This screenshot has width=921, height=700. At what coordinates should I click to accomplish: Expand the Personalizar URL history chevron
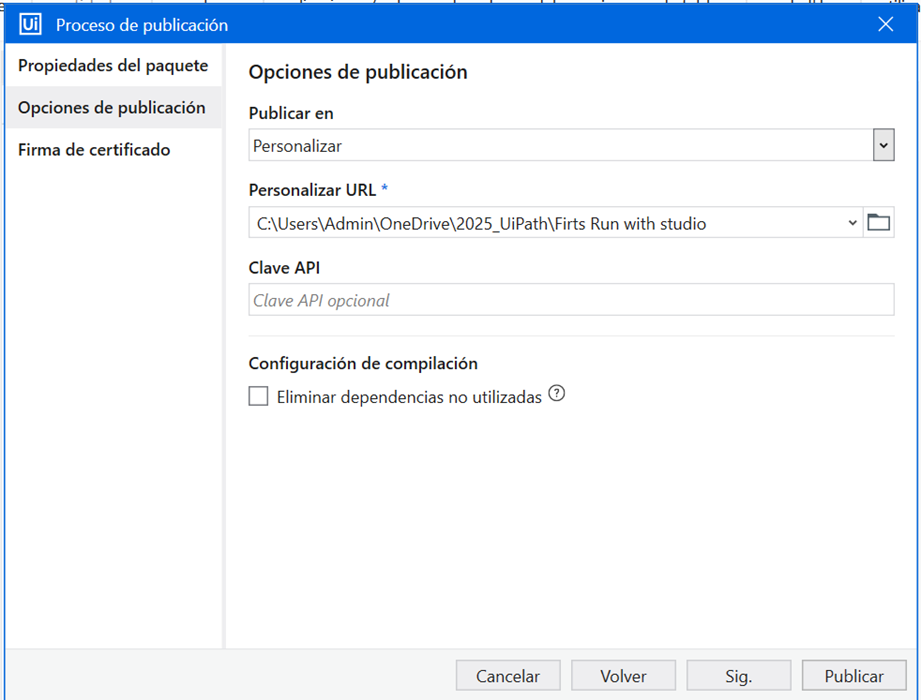pyautogui.click(x=852, y=223)
